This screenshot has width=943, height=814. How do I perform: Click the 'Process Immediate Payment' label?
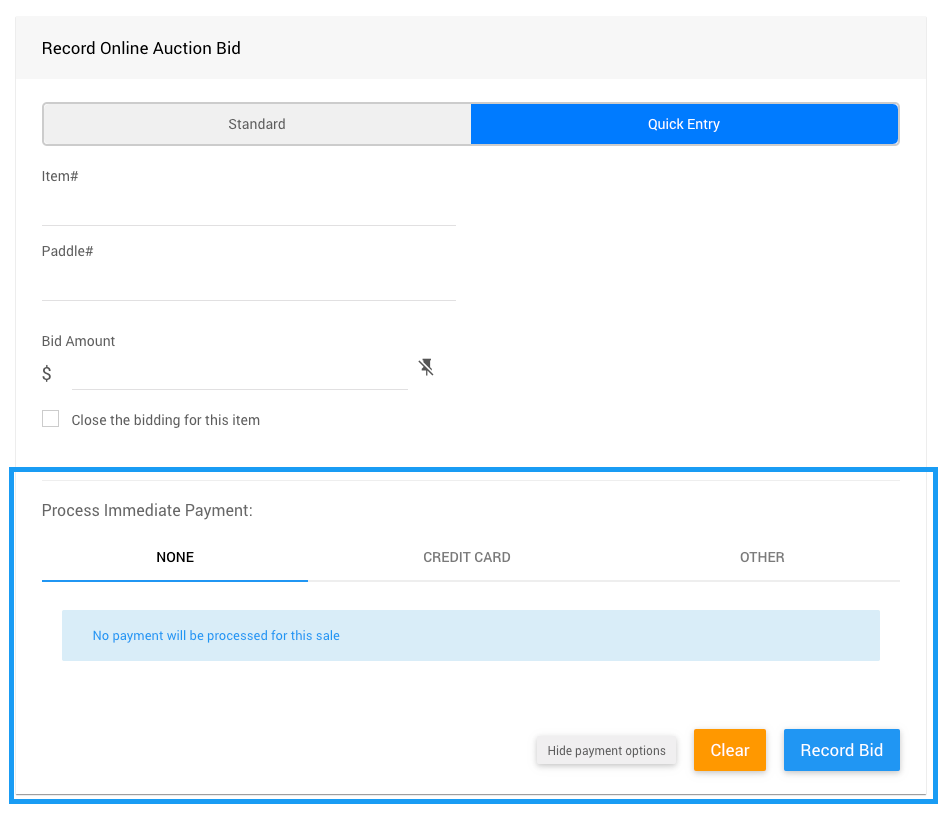tap(147, 510)
